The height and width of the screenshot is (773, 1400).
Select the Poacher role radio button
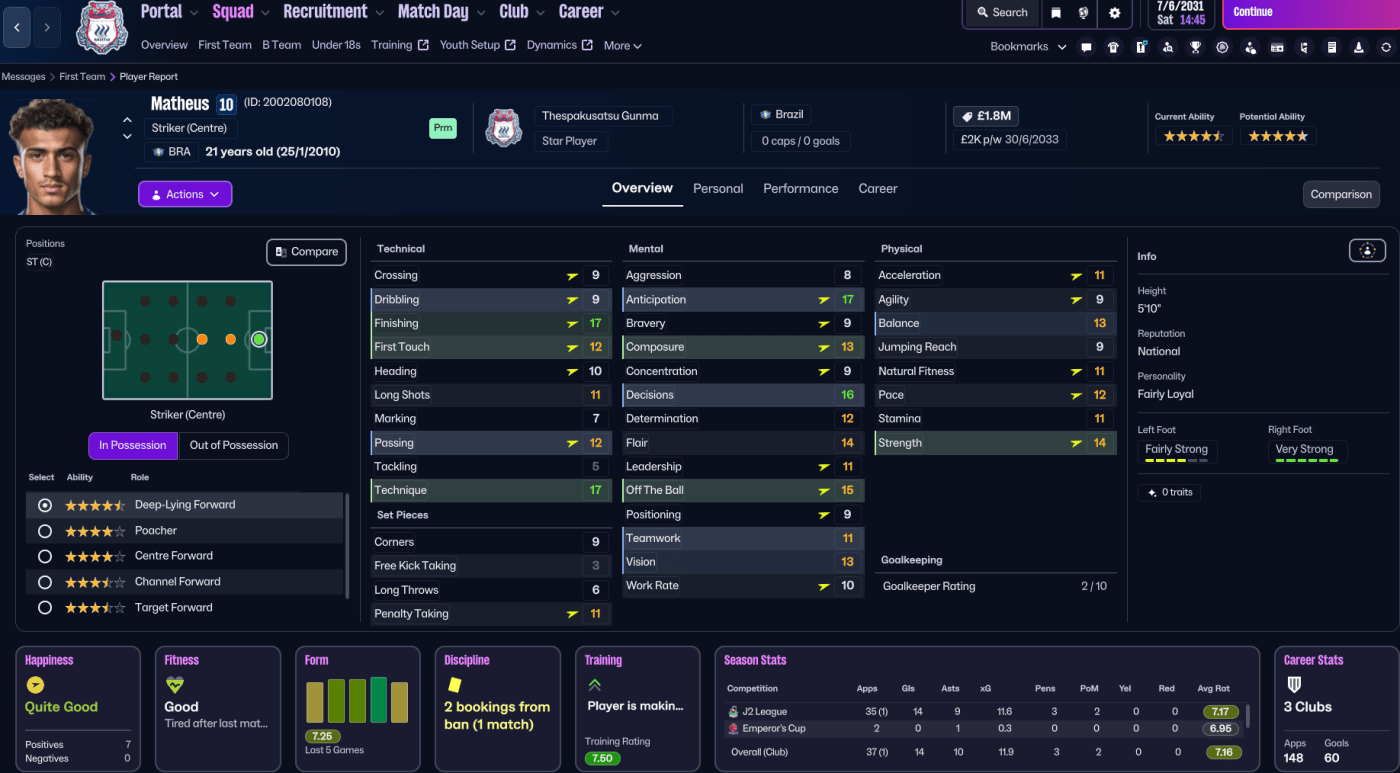coord(44,531)
